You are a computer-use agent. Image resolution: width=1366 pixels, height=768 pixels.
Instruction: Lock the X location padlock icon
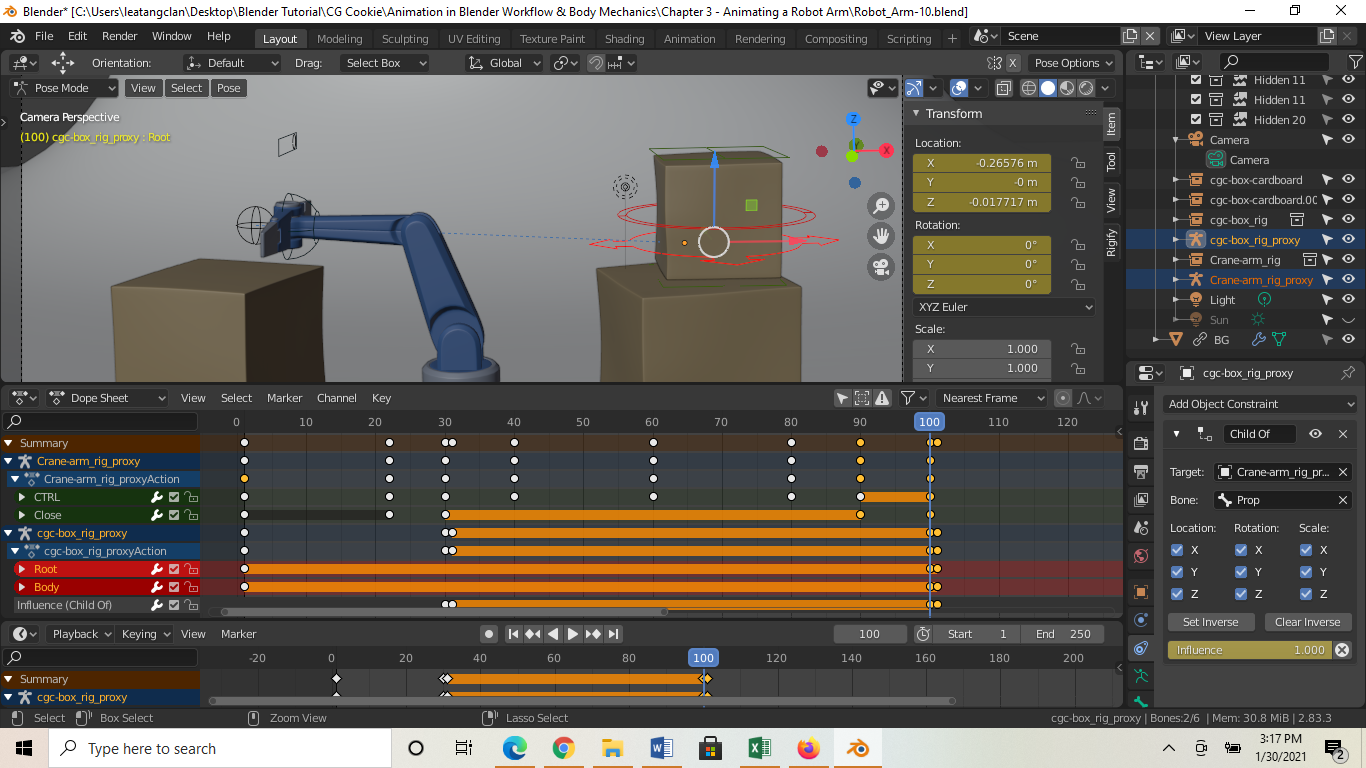tap(1077, 163)
